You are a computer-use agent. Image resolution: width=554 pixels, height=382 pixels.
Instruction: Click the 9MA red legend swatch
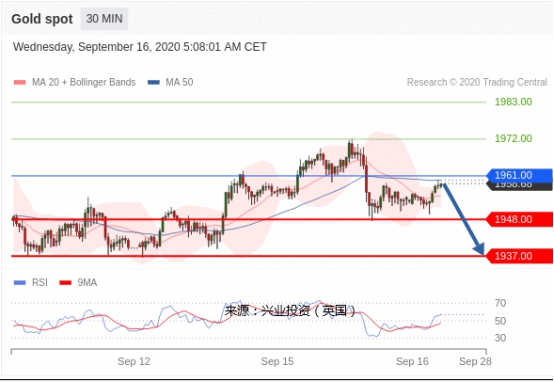(65, 283)
